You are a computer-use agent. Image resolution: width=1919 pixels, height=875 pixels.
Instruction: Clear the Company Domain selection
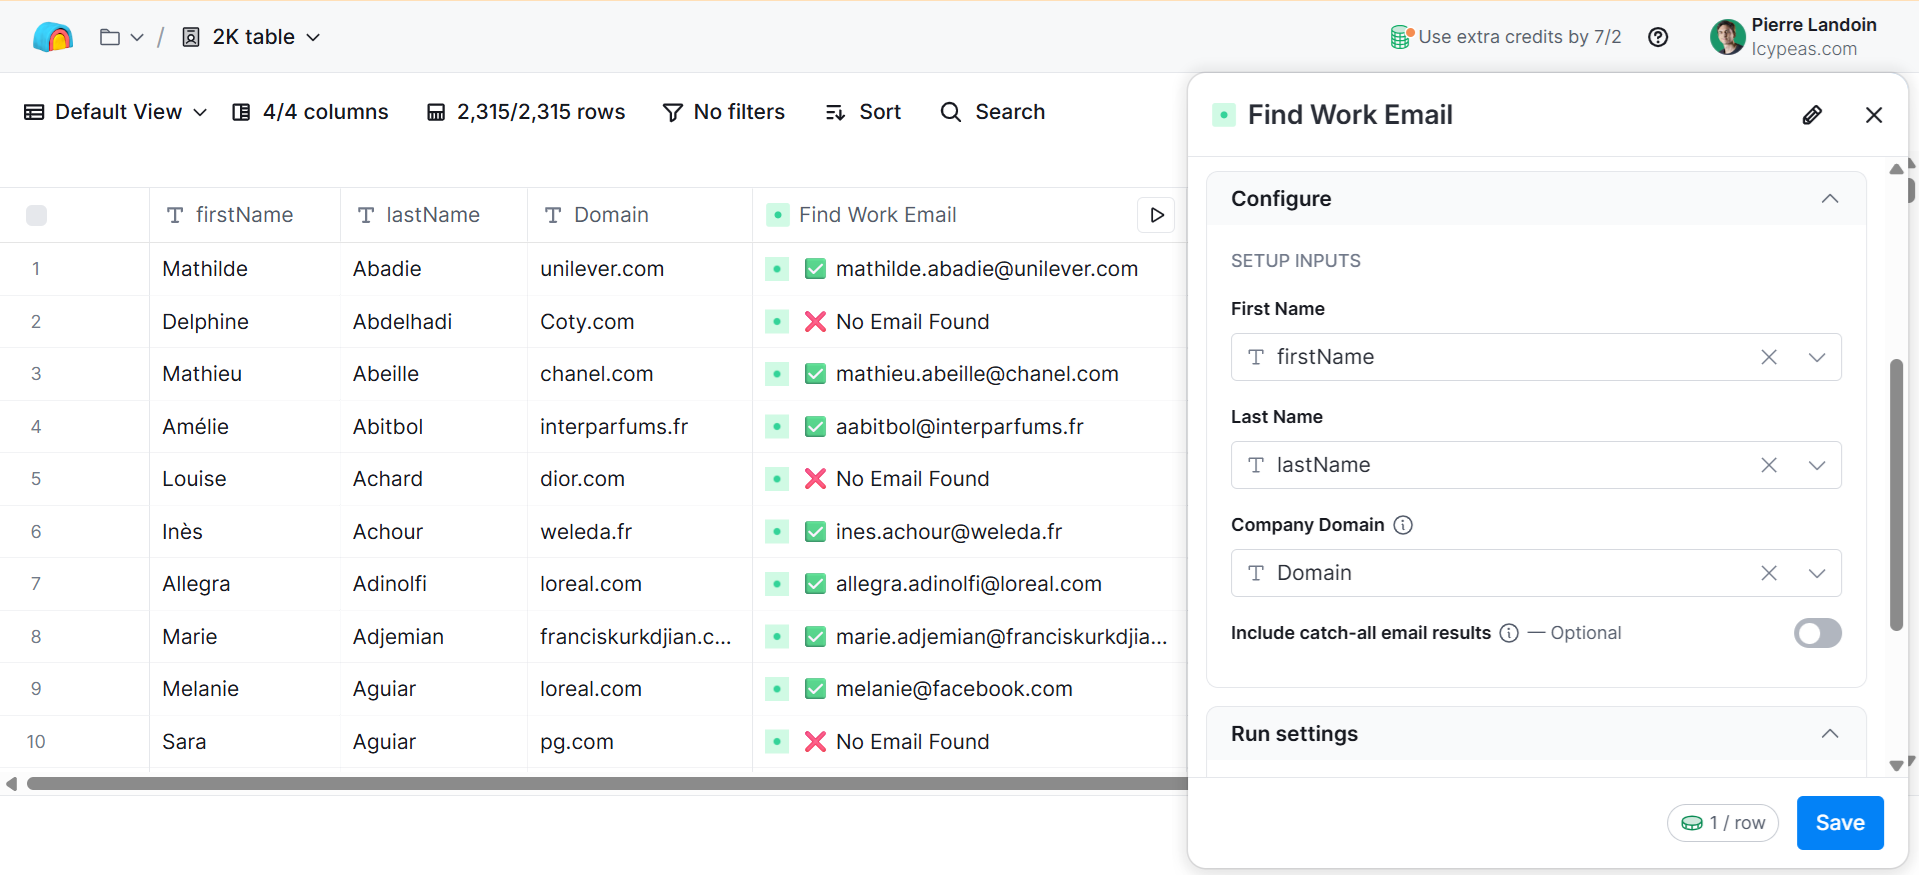point(1769,573)
